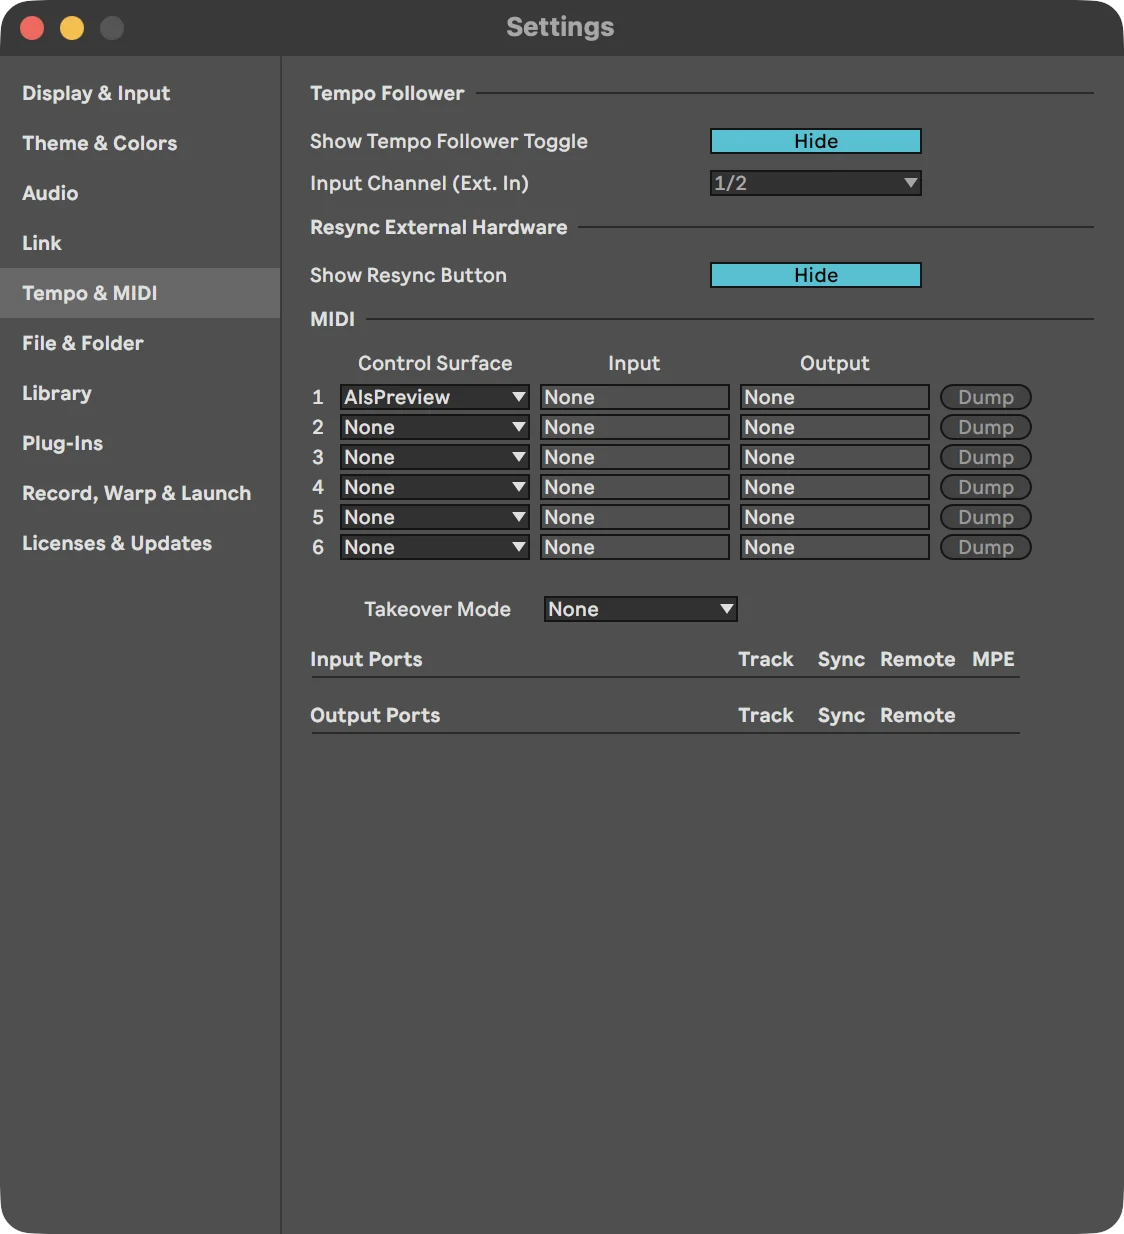1124x1234 pixels.
Task: Toggle Show Resync Button Hide button
Action: (x=816, y=275)
